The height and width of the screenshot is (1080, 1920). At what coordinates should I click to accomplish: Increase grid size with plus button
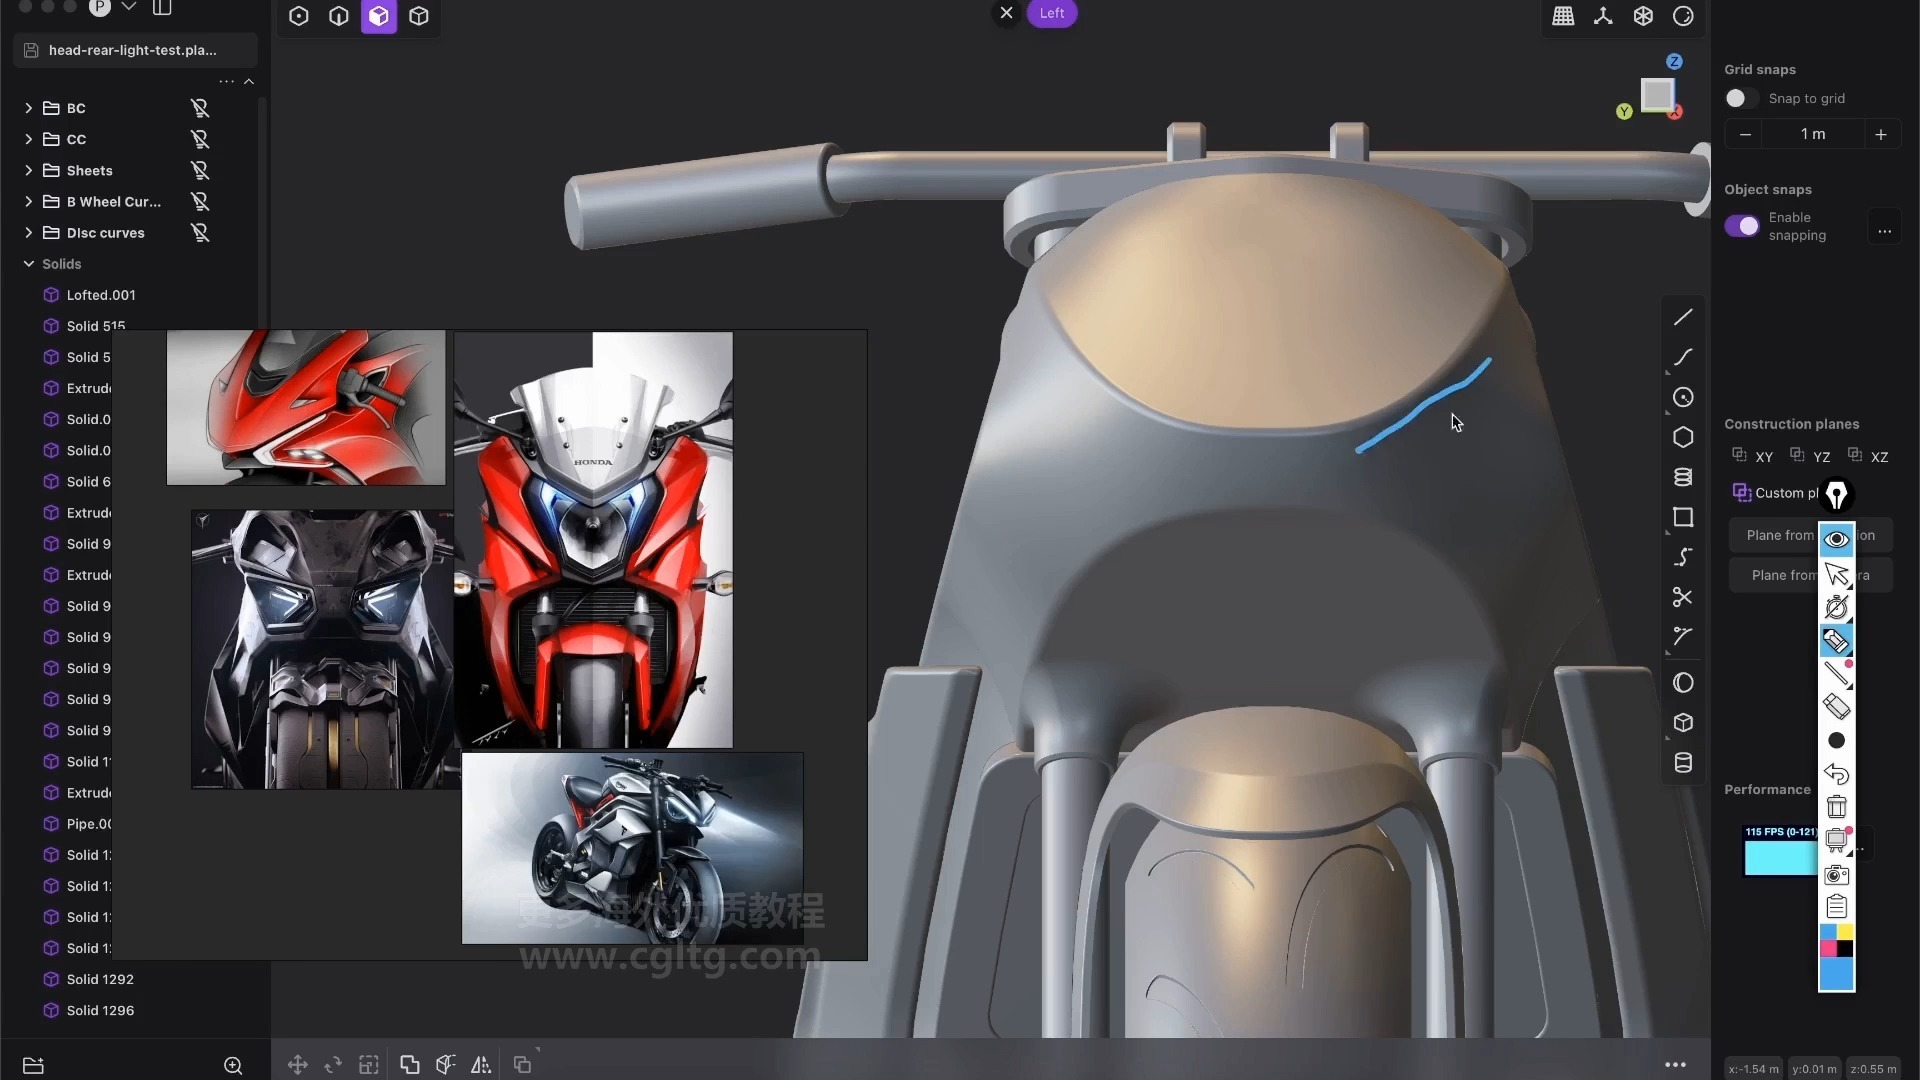coord(1880,134)
